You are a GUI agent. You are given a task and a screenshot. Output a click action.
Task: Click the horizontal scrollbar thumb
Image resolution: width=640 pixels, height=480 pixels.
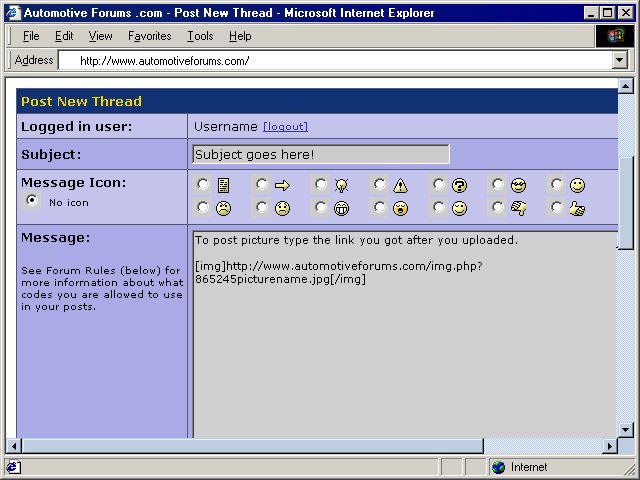[253, 446]
